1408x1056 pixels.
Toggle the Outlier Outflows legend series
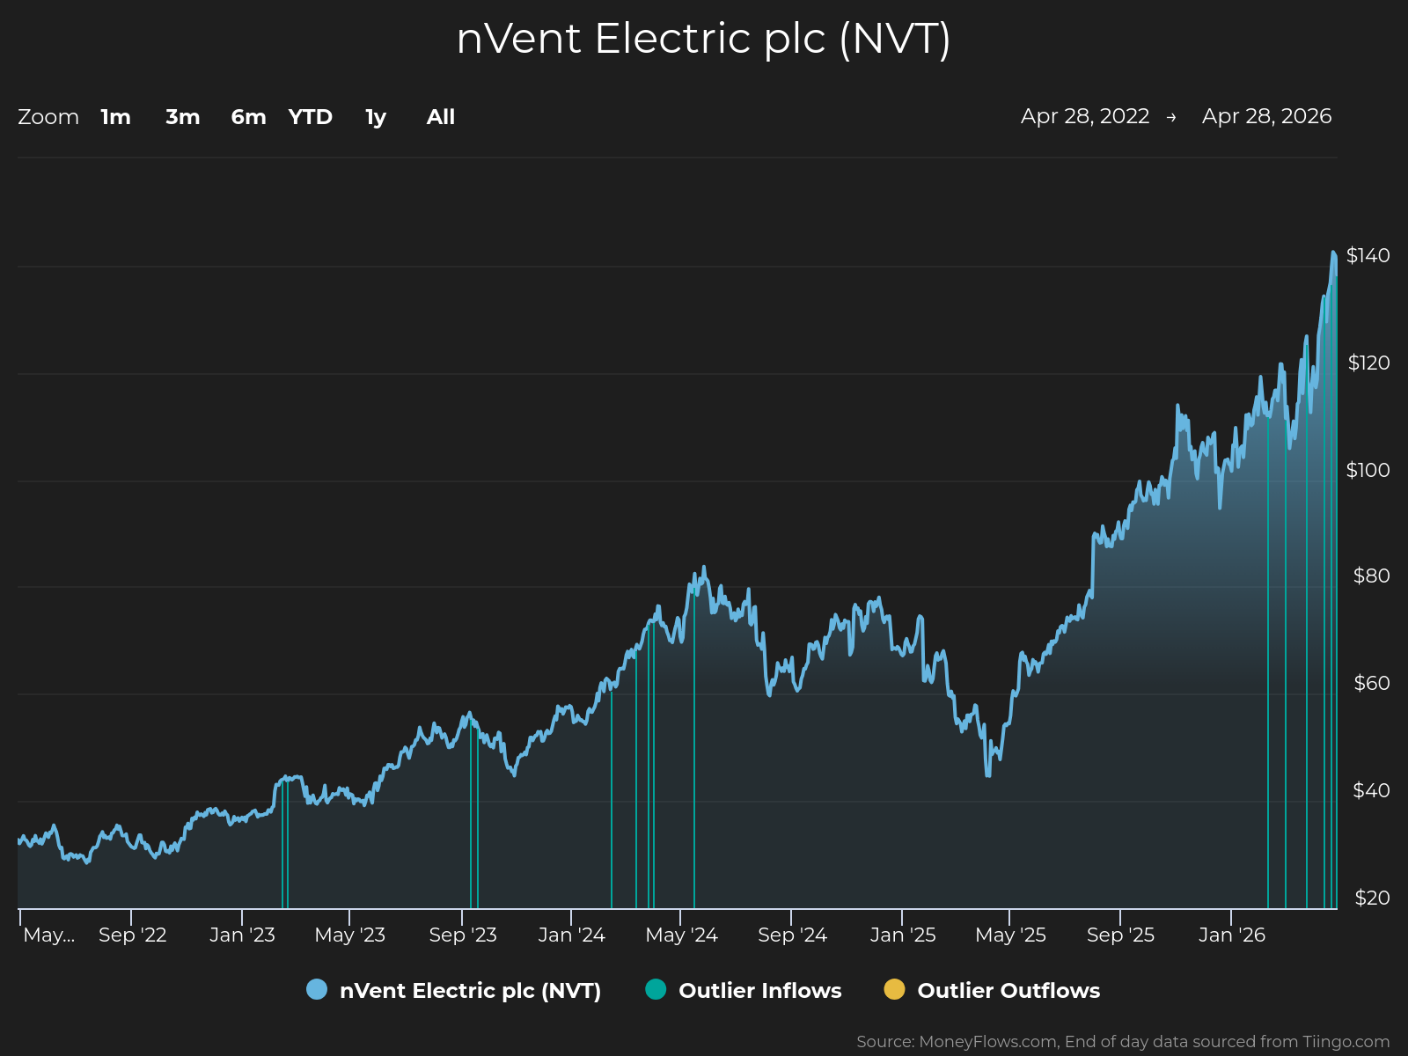pos(992,990)
